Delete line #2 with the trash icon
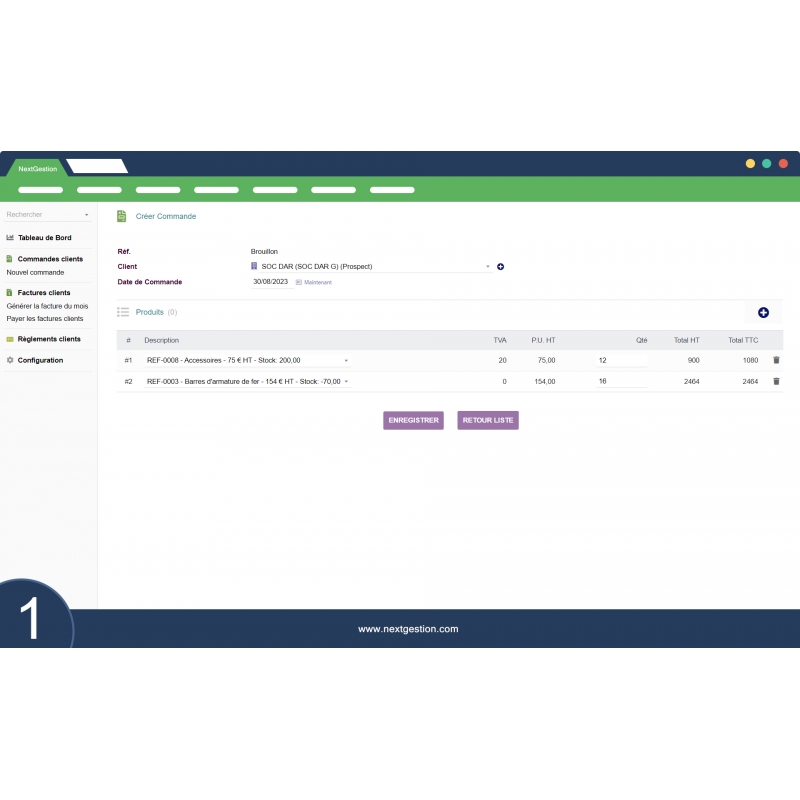This screenshot has height=800, width=800. pyautogui.click(x=775, y=381)
